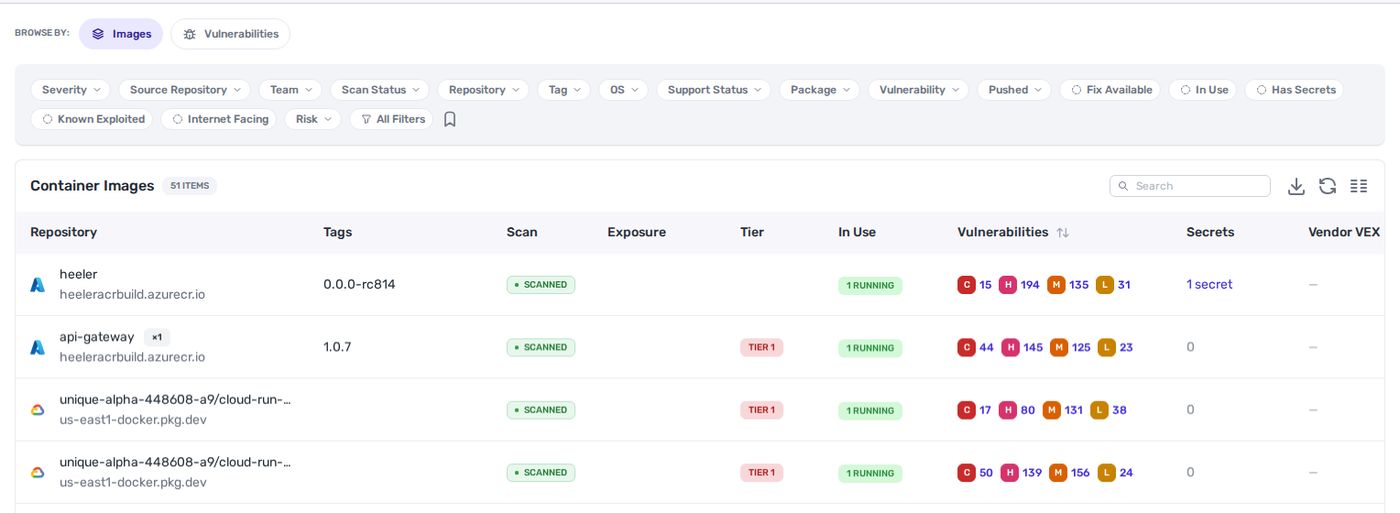This screenshot has height=513, width=1400.
Task: Click critical badge showing 50
Action: [x=966, y=472]
